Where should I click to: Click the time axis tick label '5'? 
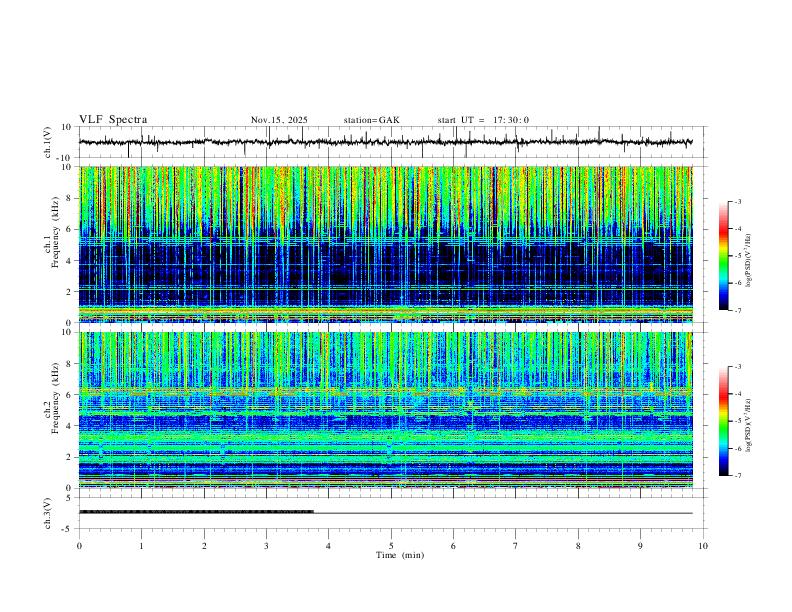[x=391, y=546]
